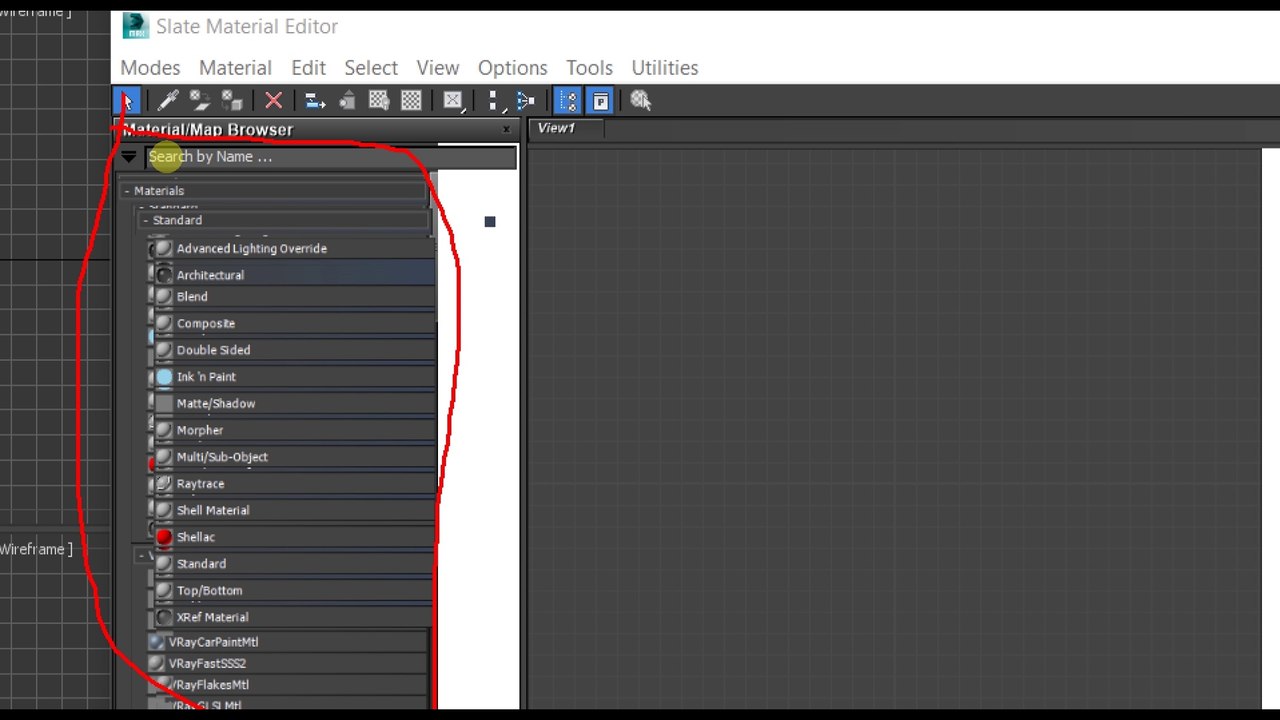The width and height of the screenshot is (1280, 720).
Task: Open the Utilities menu
Action: click(665, 68)
